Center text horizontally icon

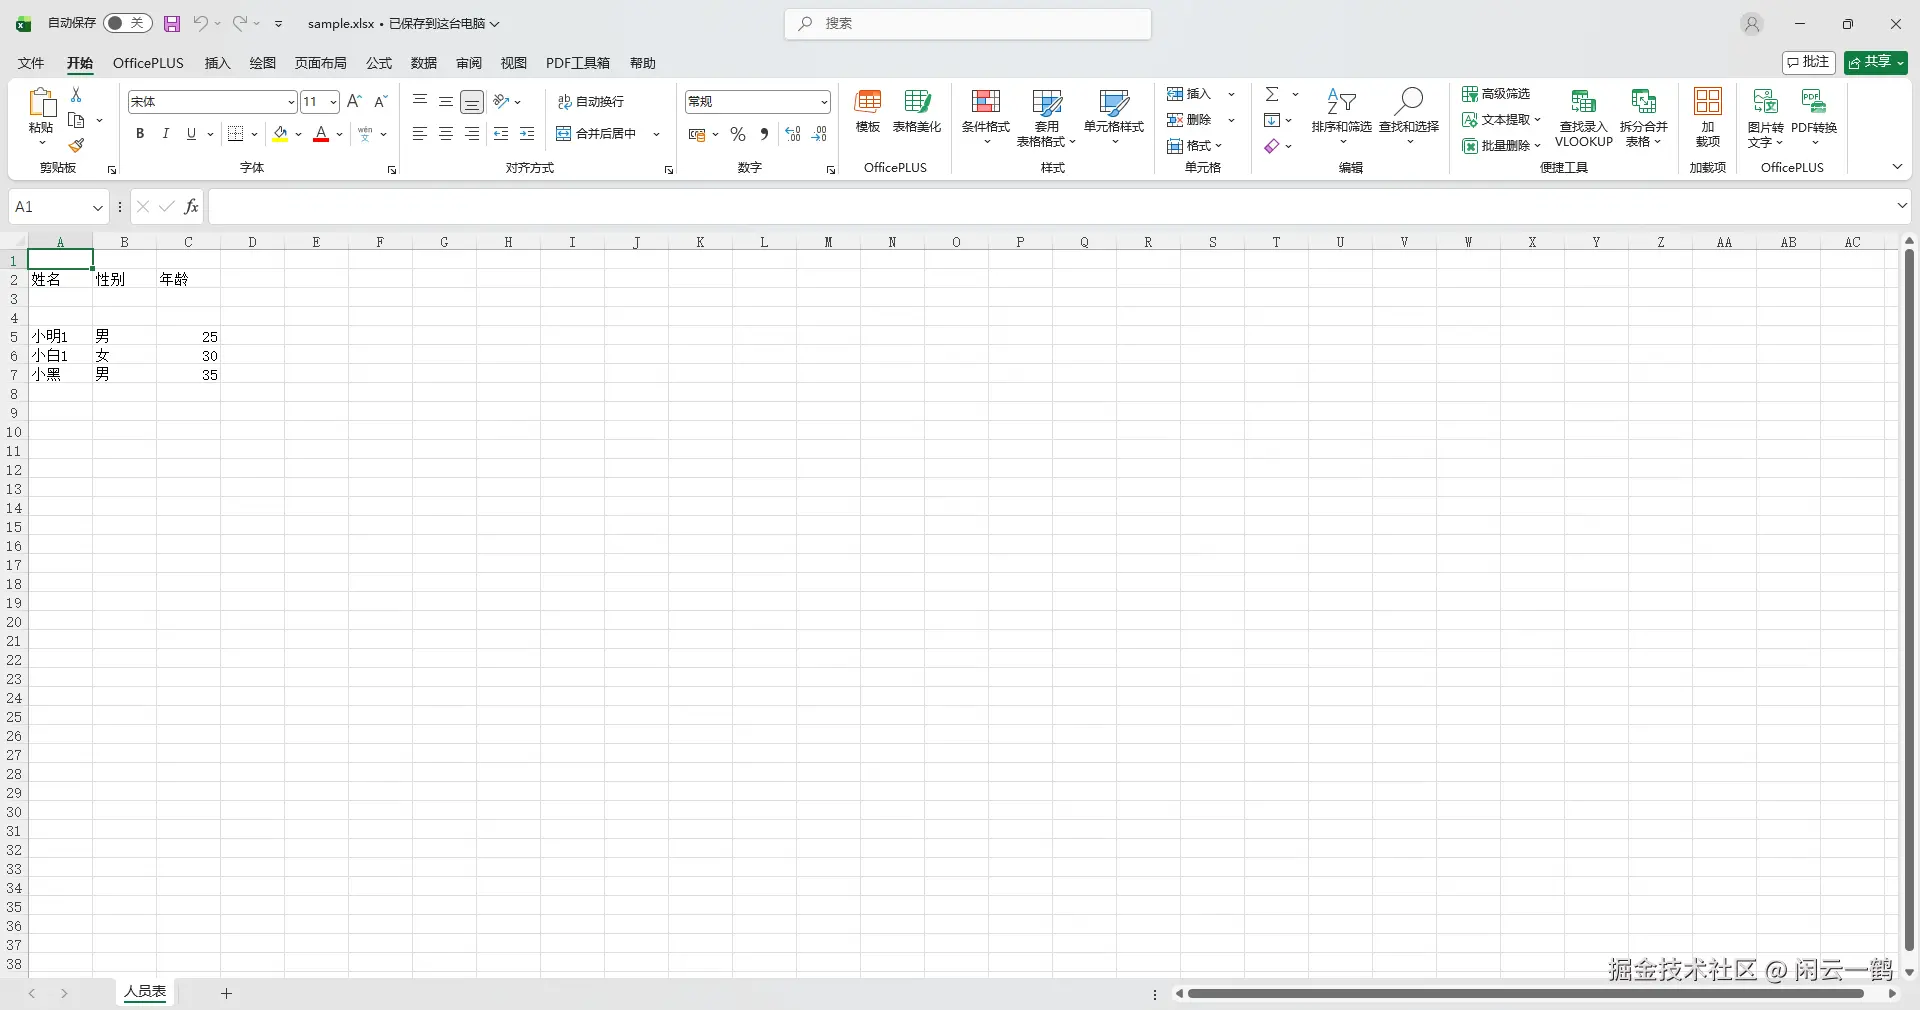point(446,134)
